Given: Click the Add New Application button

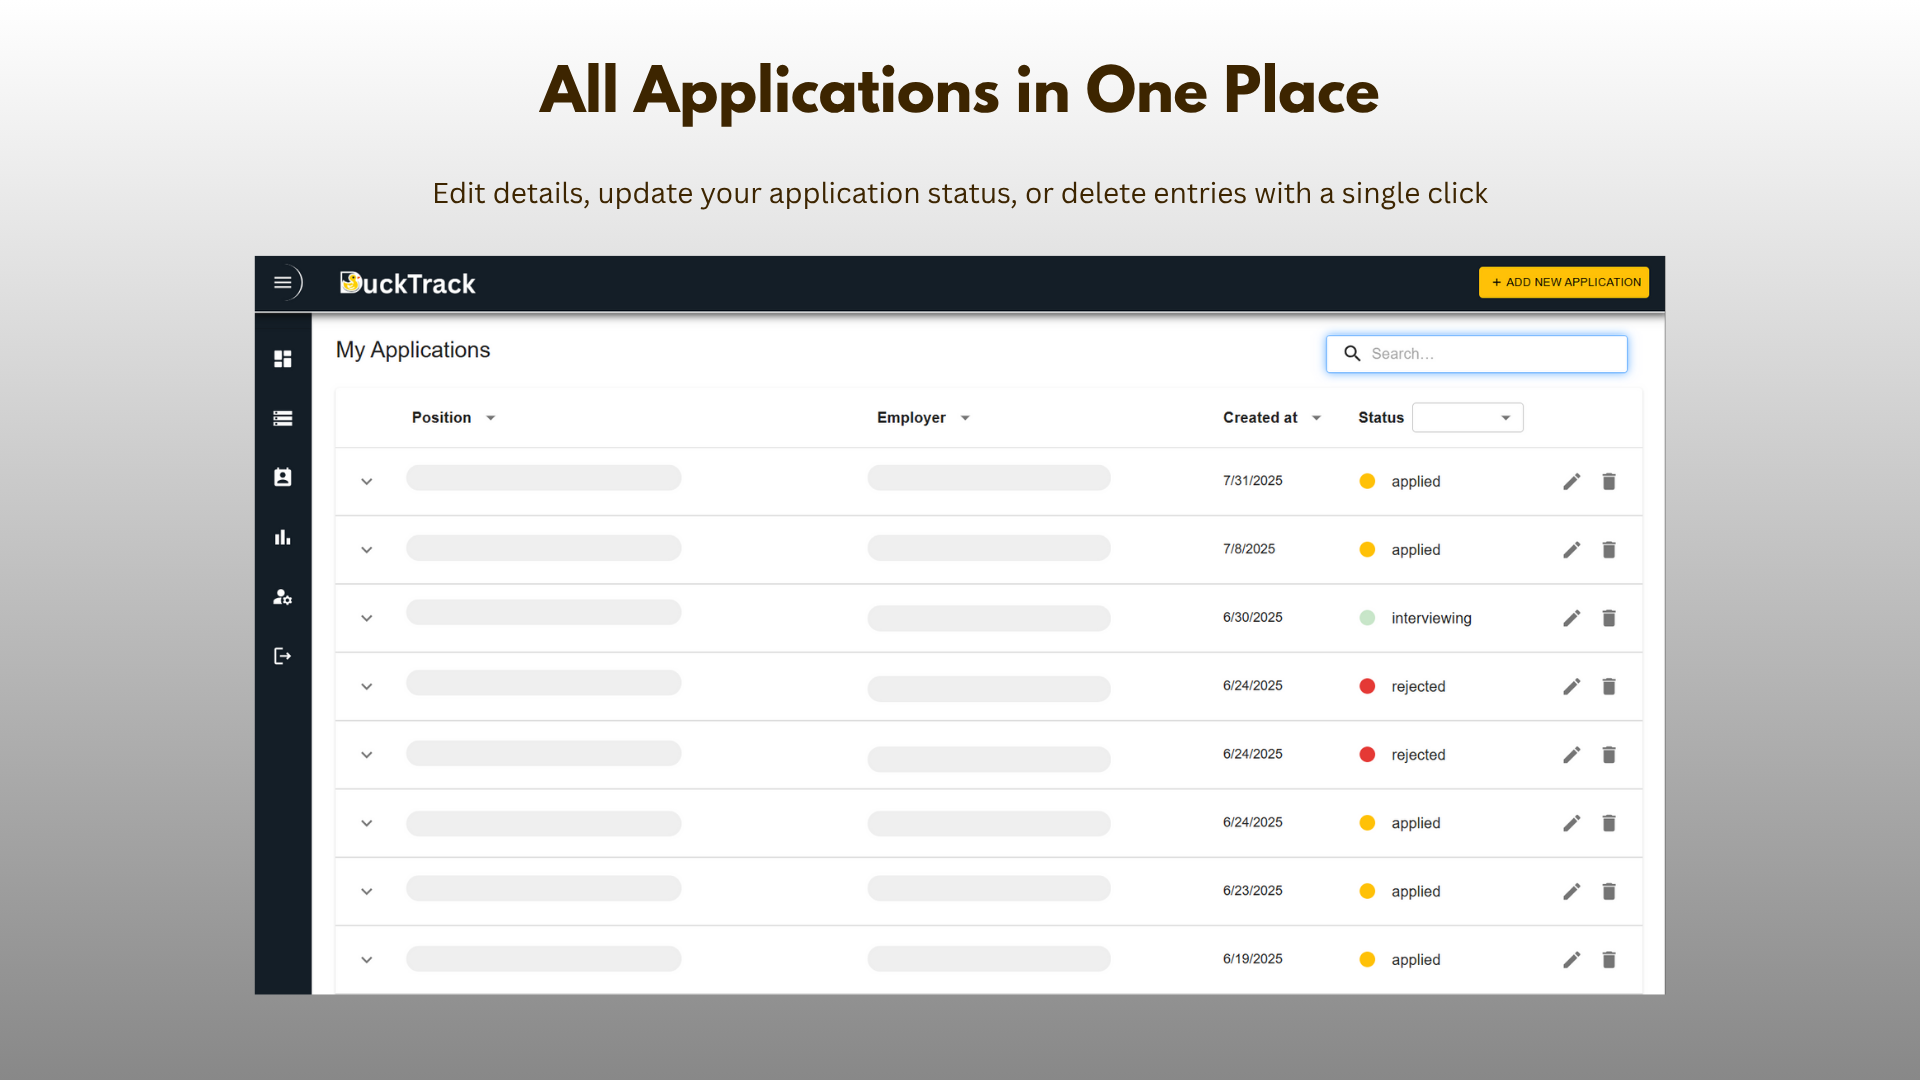Looking at the screenshot, I should 1564,283.
